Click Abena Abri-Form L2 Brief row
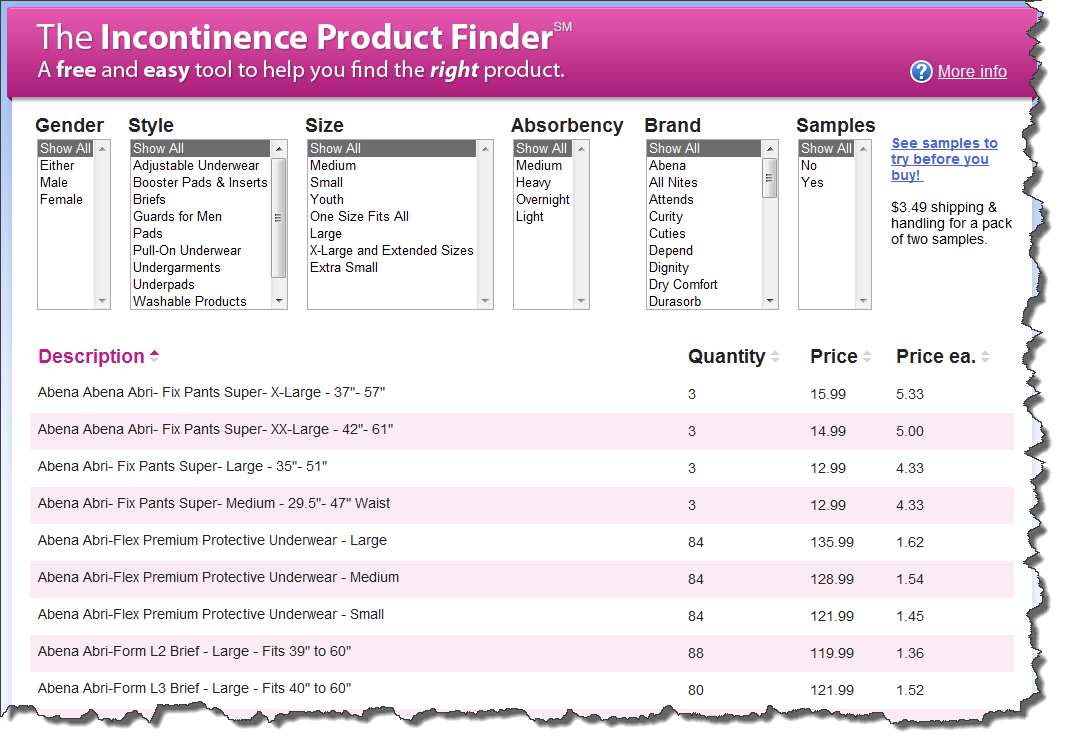The width and height of the screenshot is (1067, 748). (522, 653)
